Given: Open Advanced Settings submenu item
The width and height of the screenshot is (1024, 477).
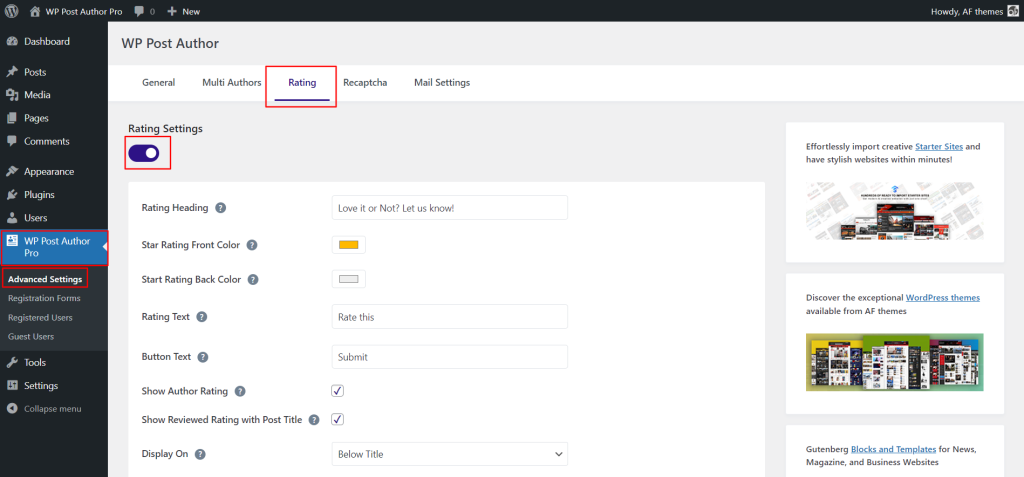Looking at the screenshot, I should pyautogui.click(x=45, y=279).
